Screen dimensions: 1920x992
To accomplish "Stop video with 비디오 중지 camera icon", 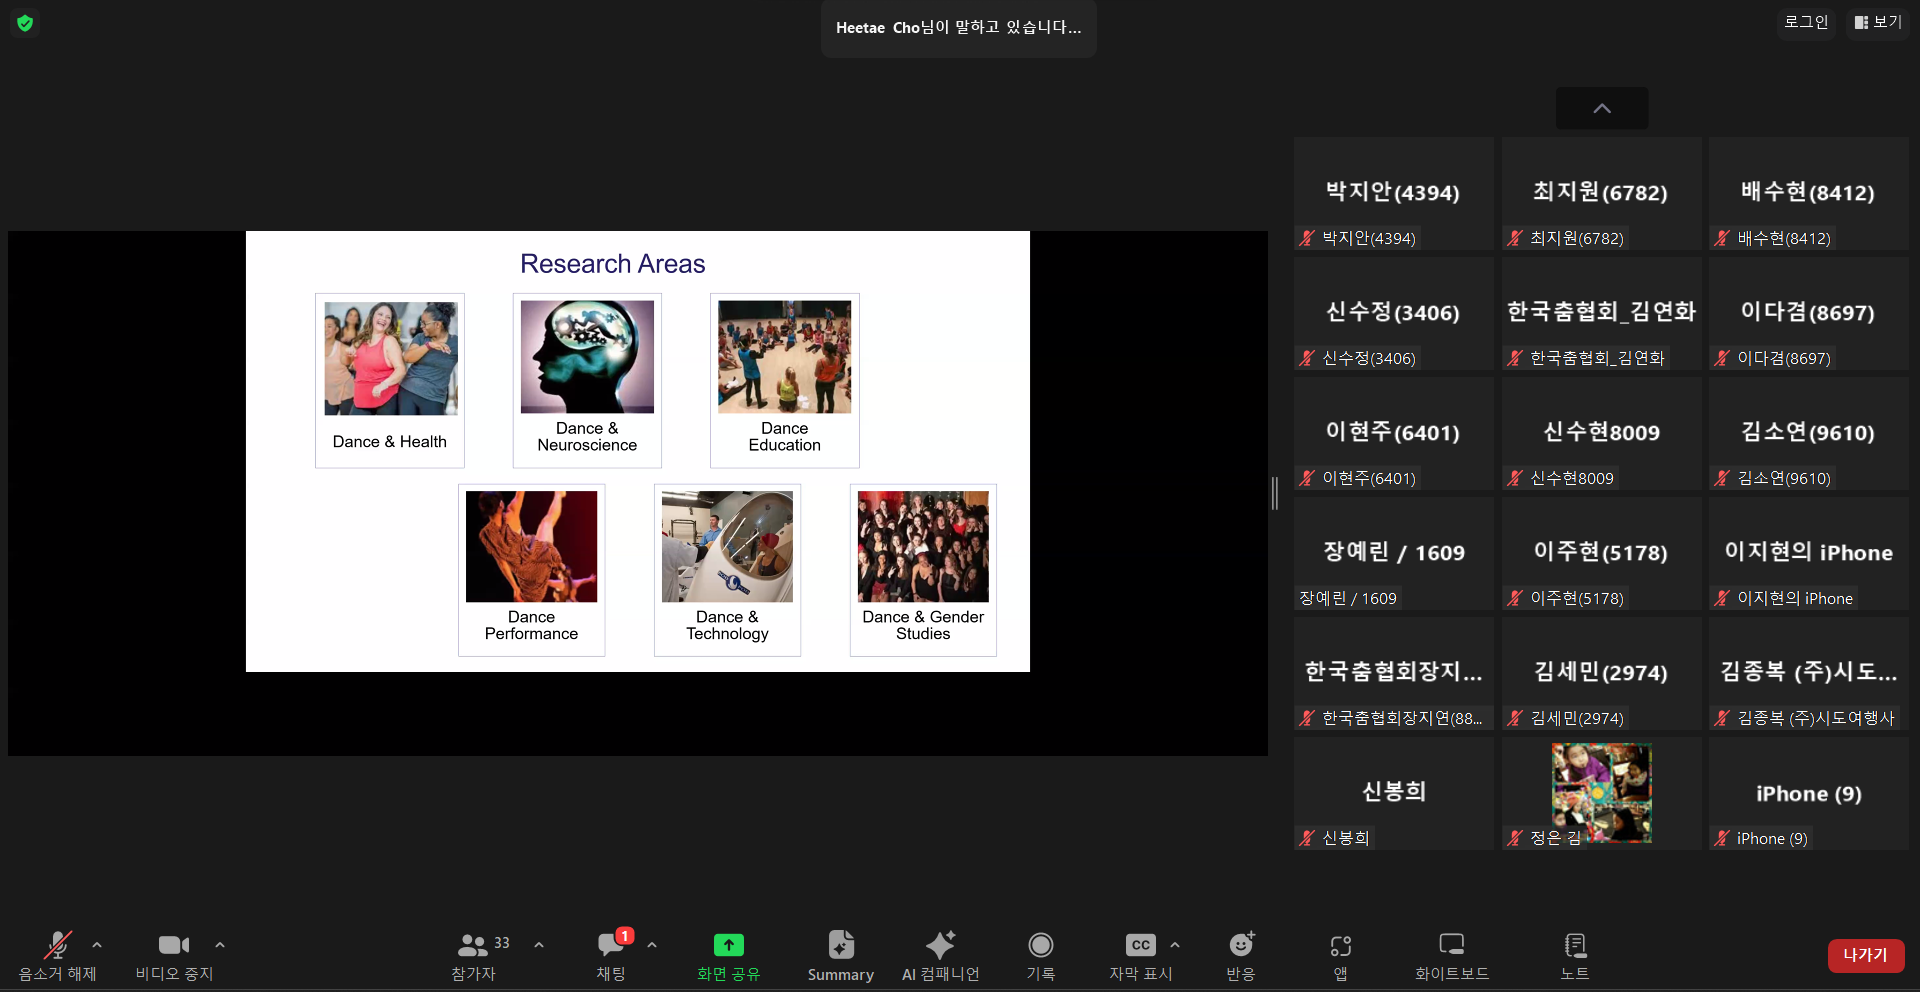I will pos(174,945).
